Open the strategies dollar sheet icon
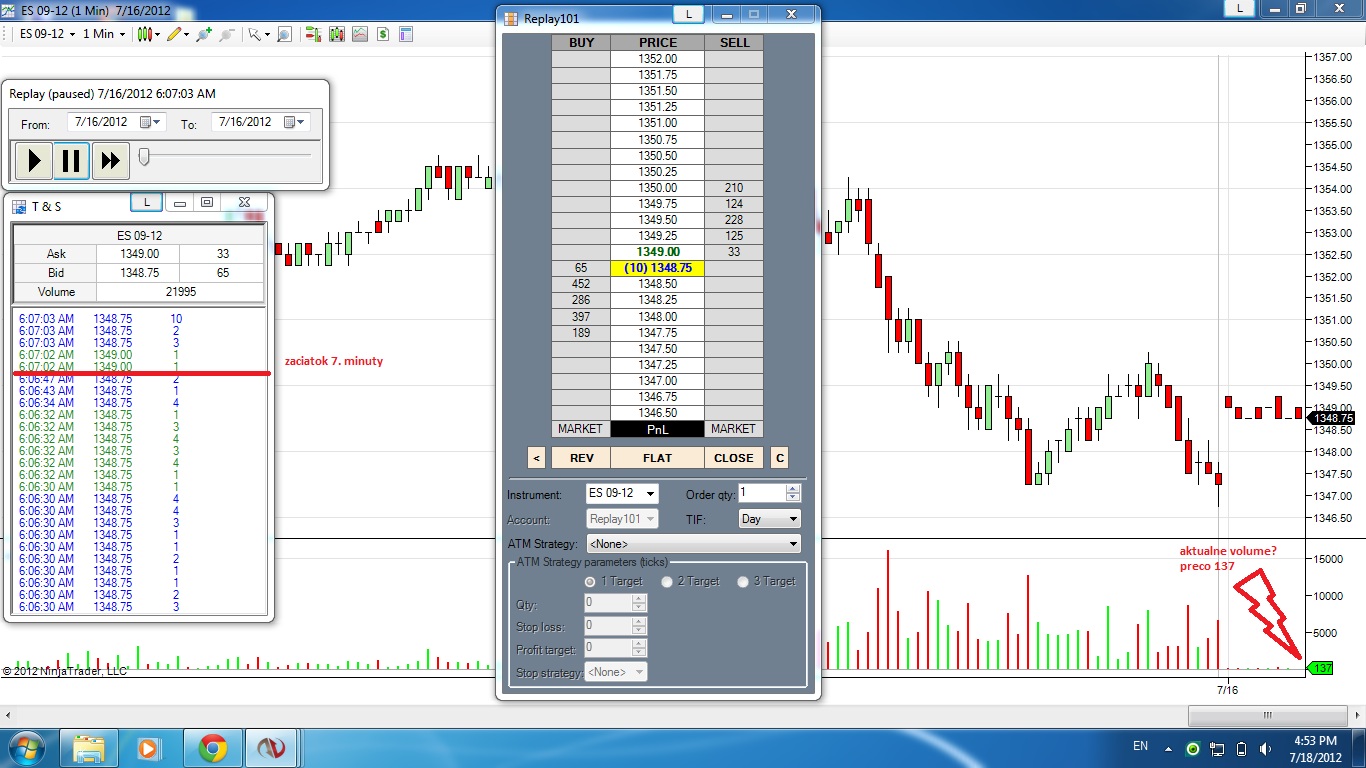Image resolution: width=1366 pixels, height=768 pixels. [x=383, y=34]
